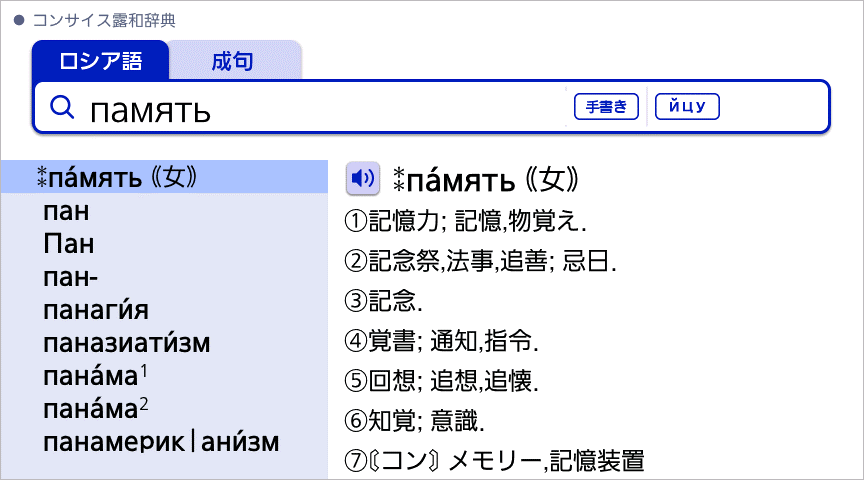
Task: Click definition ⑥ 知覚; 意識
Action: (414, 420)
